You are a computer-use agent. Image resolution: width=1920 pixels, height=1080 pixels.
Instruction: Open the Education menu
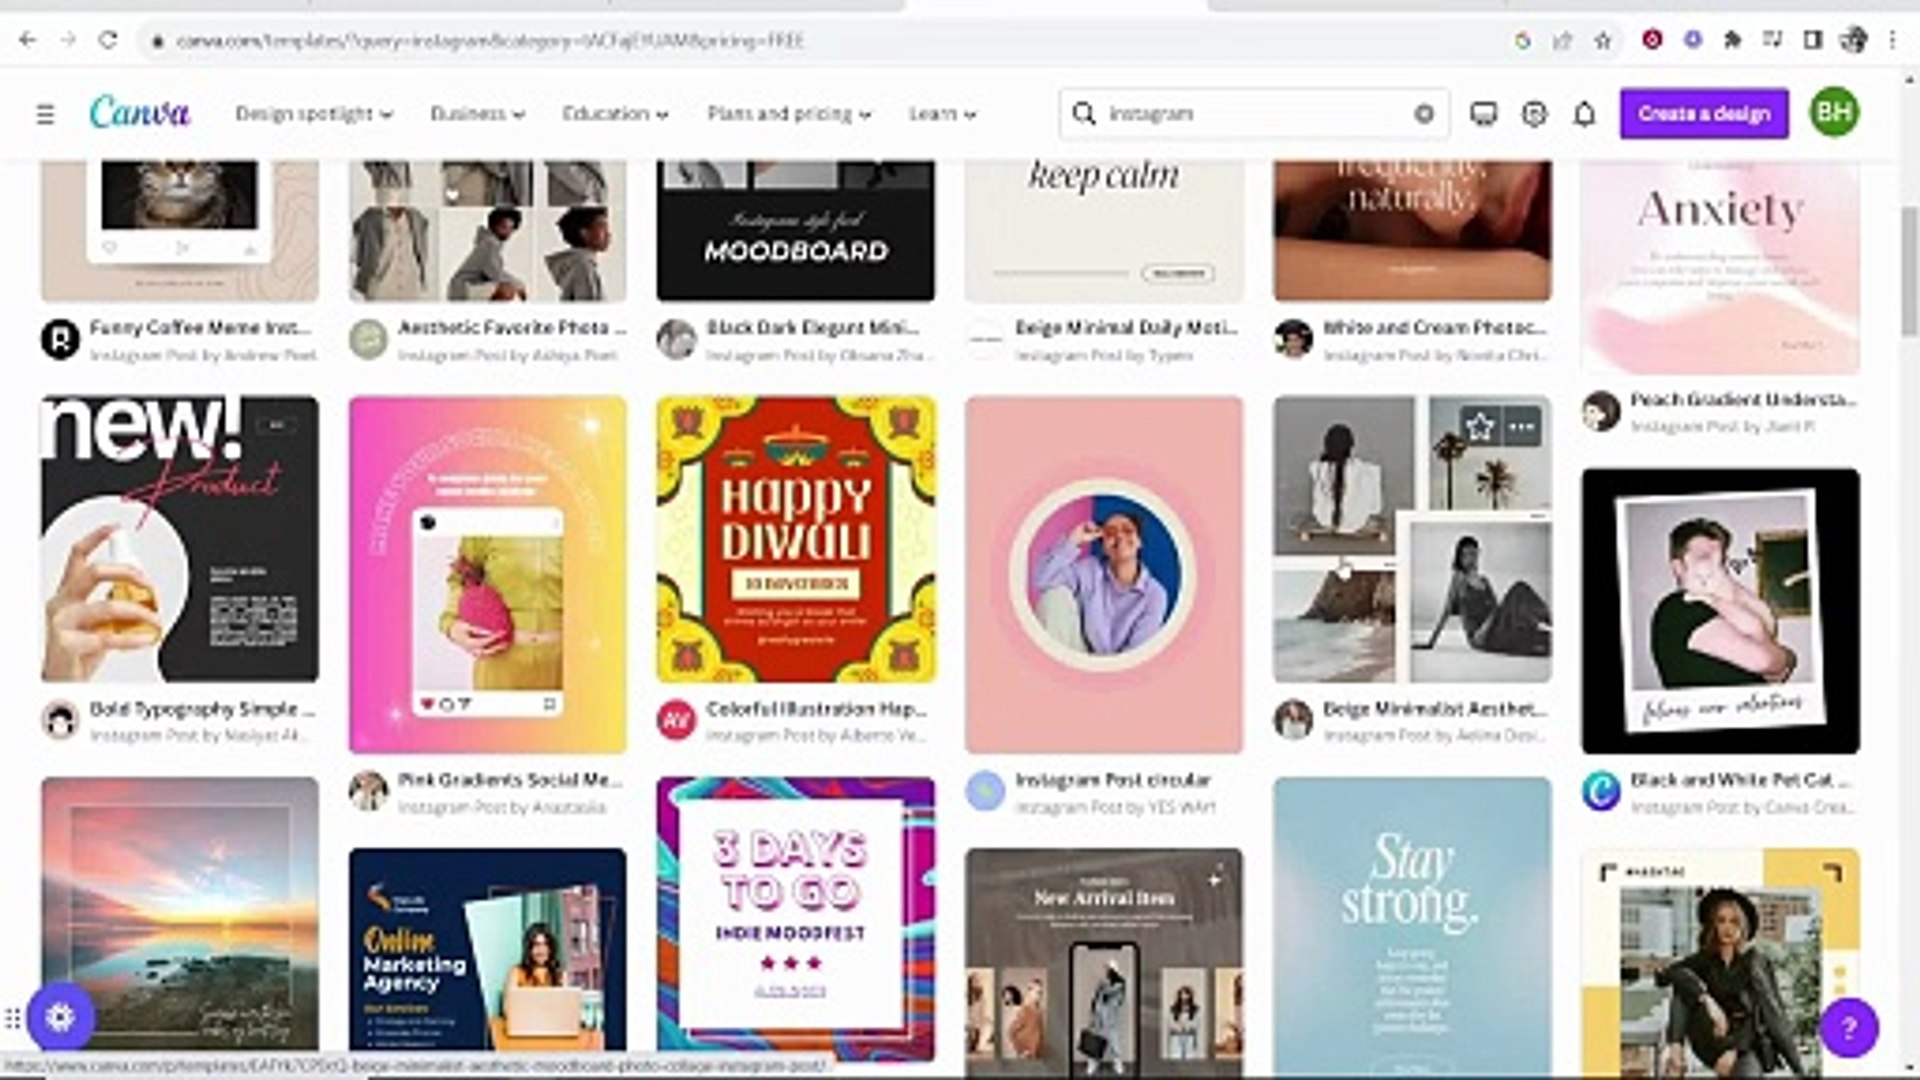click(614, 114)
